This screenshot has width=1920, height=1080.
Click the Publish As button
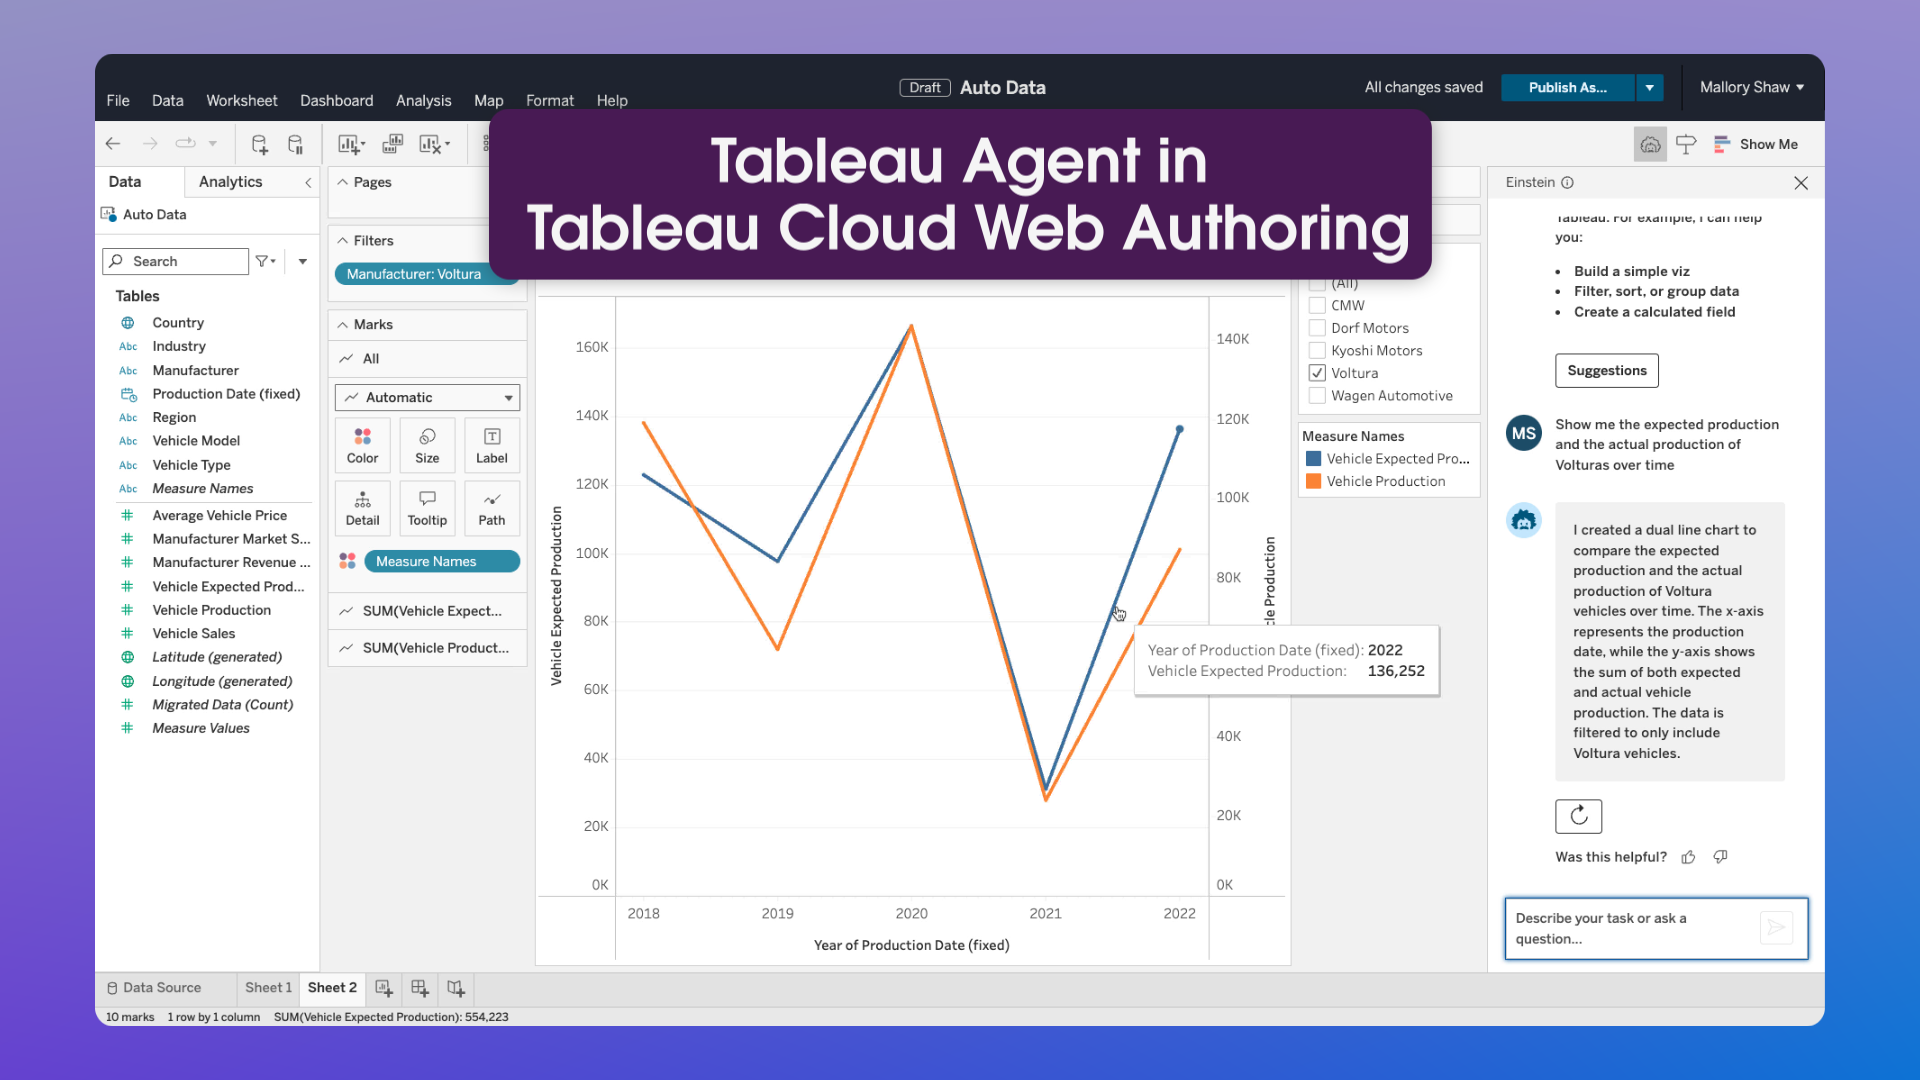pos(1567,87)
